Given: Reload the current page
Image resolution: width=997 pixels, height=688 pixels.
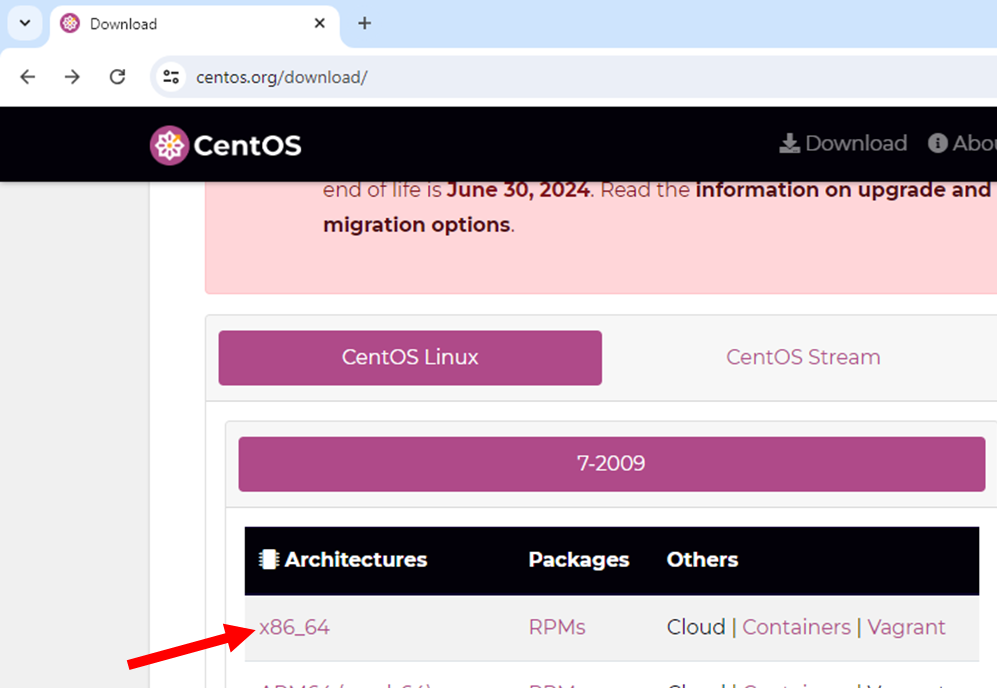Looking at the screenshot, I should 118,77.
